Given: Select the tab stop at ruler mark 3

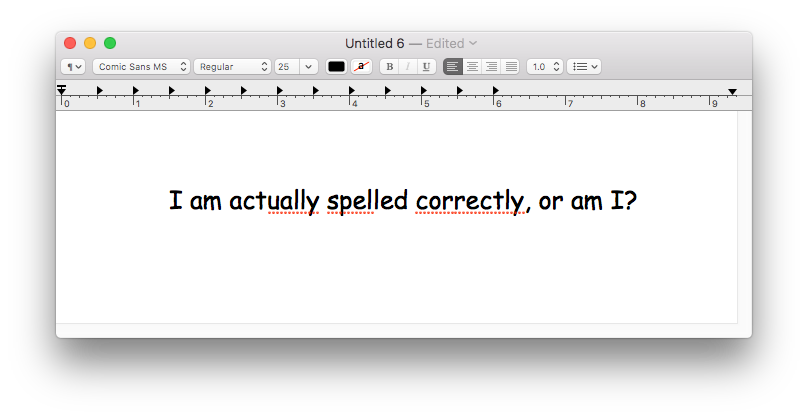Looking at the screenshot, I should click(x=280, y=90).
